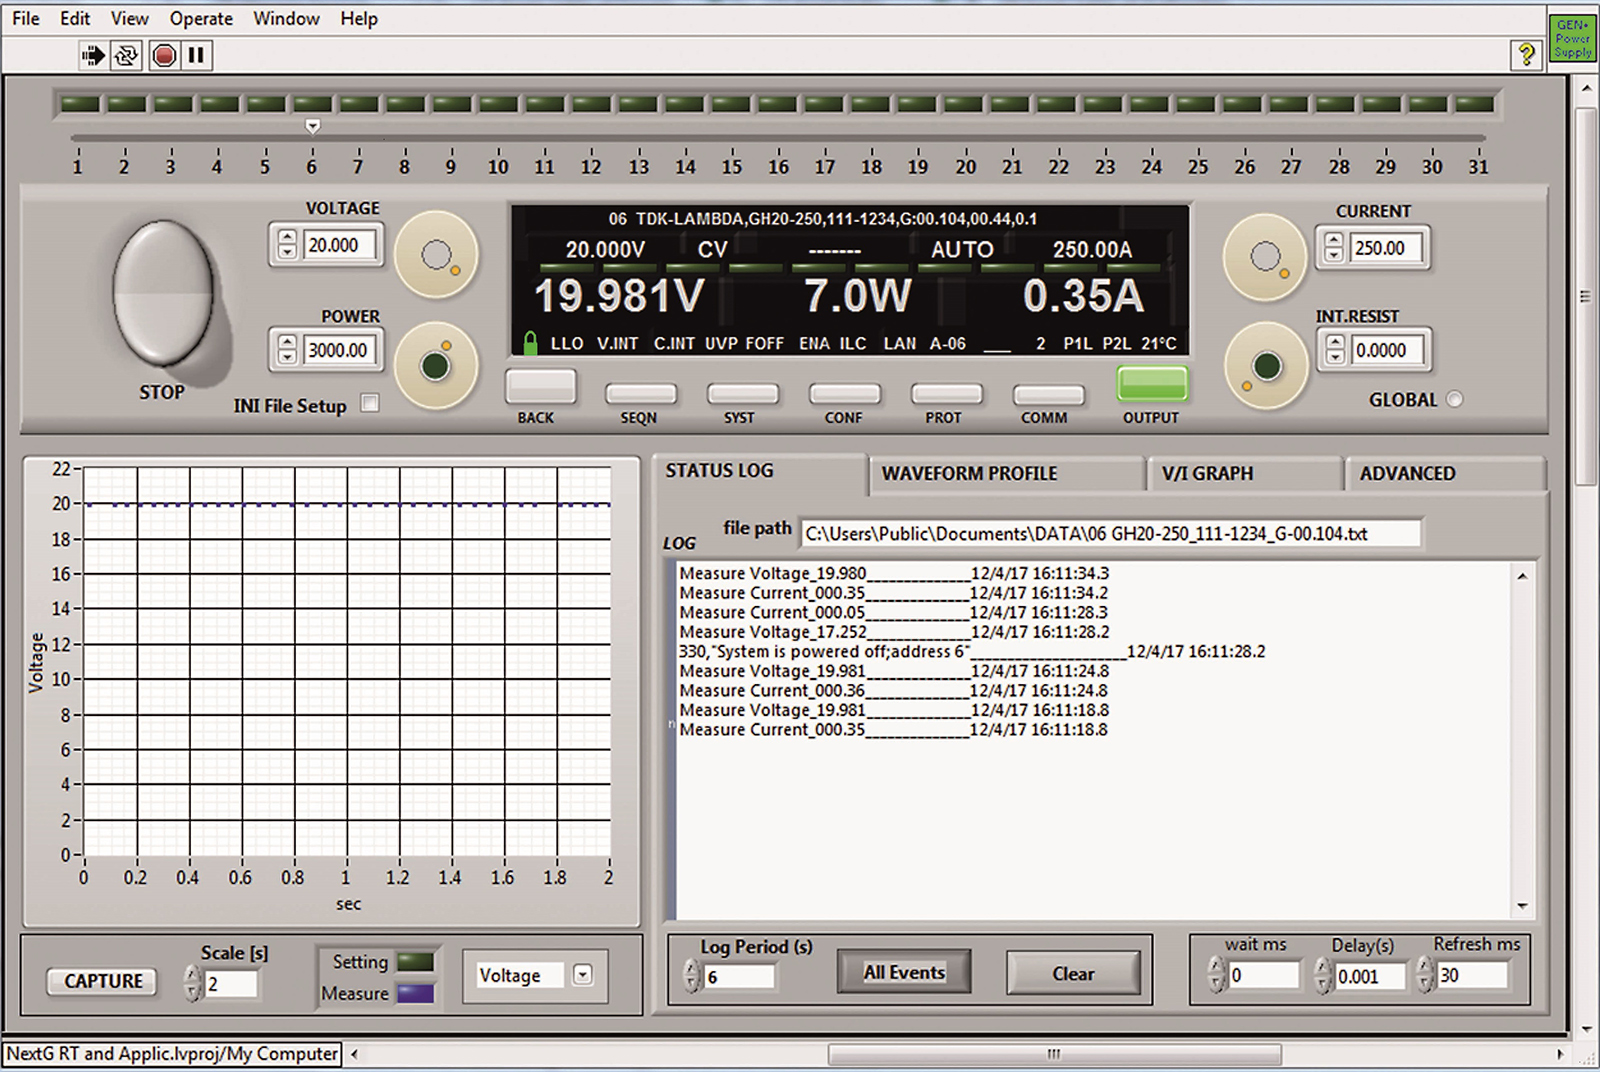Click the Run Continuously toolbar icon

[126, 55]
